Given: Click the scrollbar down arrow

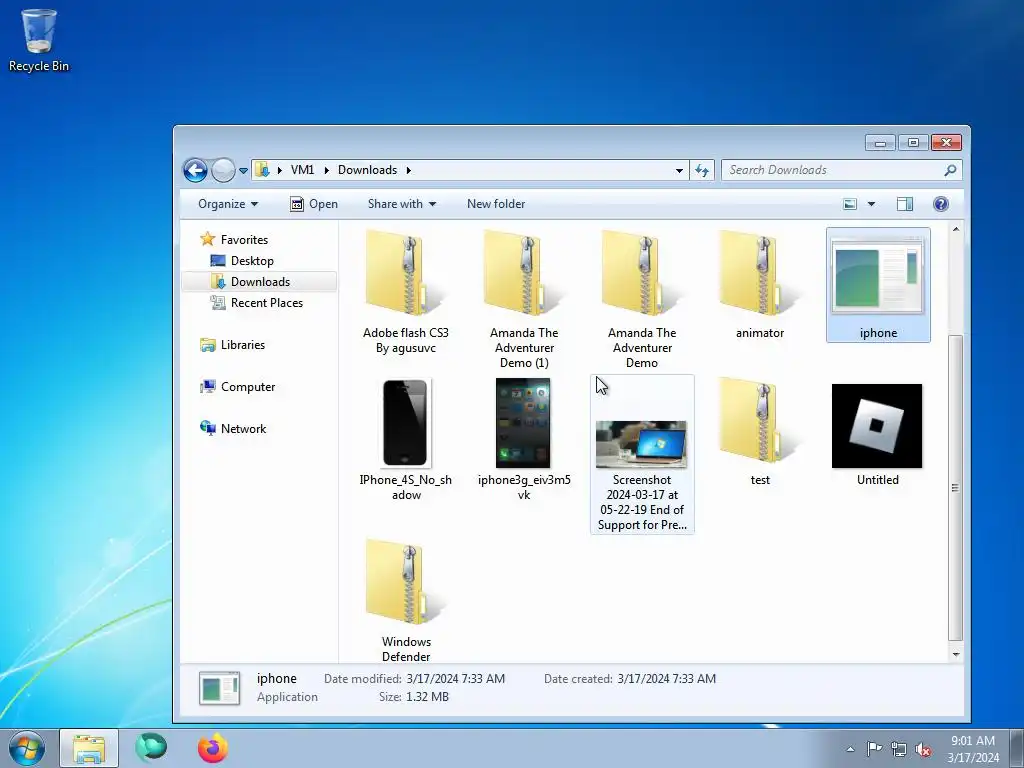Looking at the screenshot, I should pos(955,654).
